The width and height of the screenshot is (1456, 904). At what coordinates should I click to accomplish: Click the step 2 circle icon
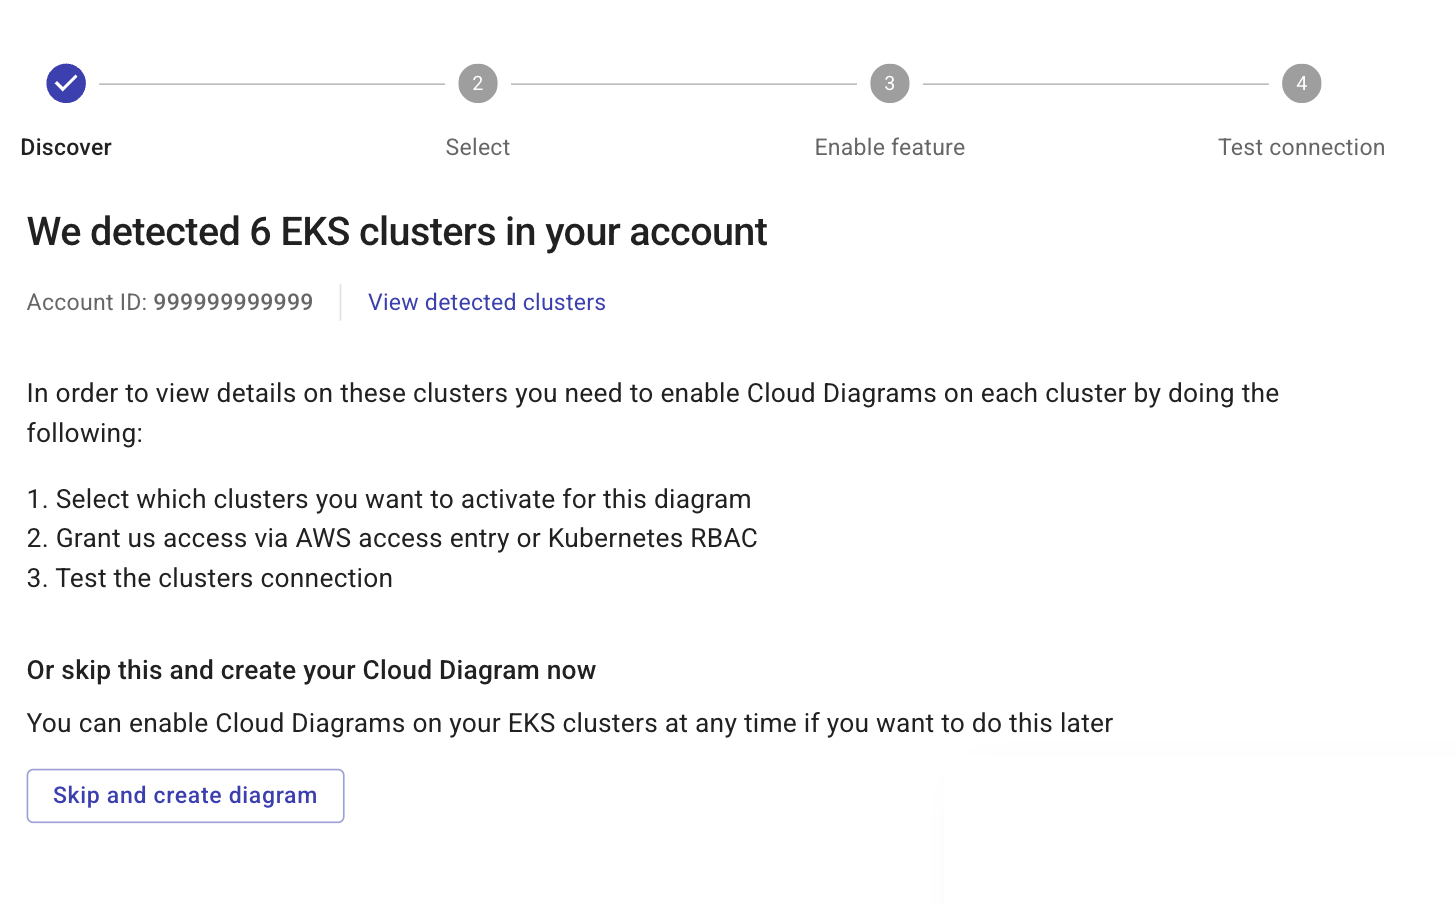click(478, 84)
